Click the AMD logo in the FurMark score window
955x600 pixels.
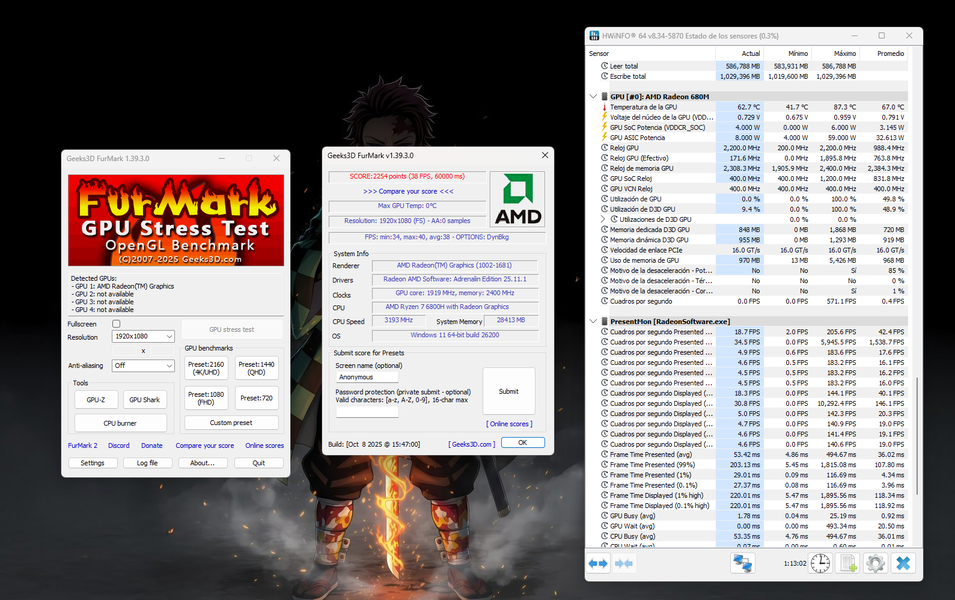click(518, 199)
